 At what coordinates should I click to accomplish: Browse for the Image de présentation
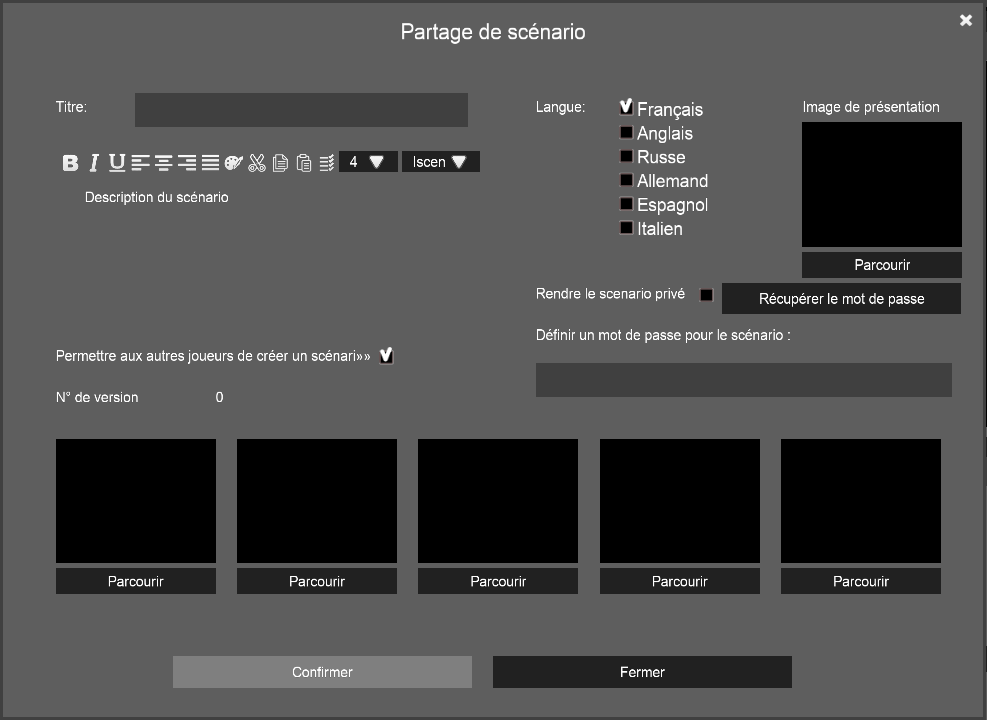(x=881, y=265)
